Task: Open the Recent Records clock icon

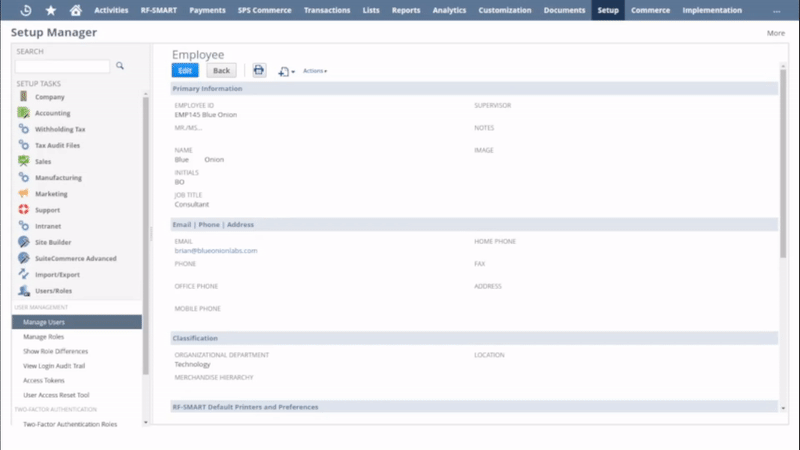Action: point(26,10)
